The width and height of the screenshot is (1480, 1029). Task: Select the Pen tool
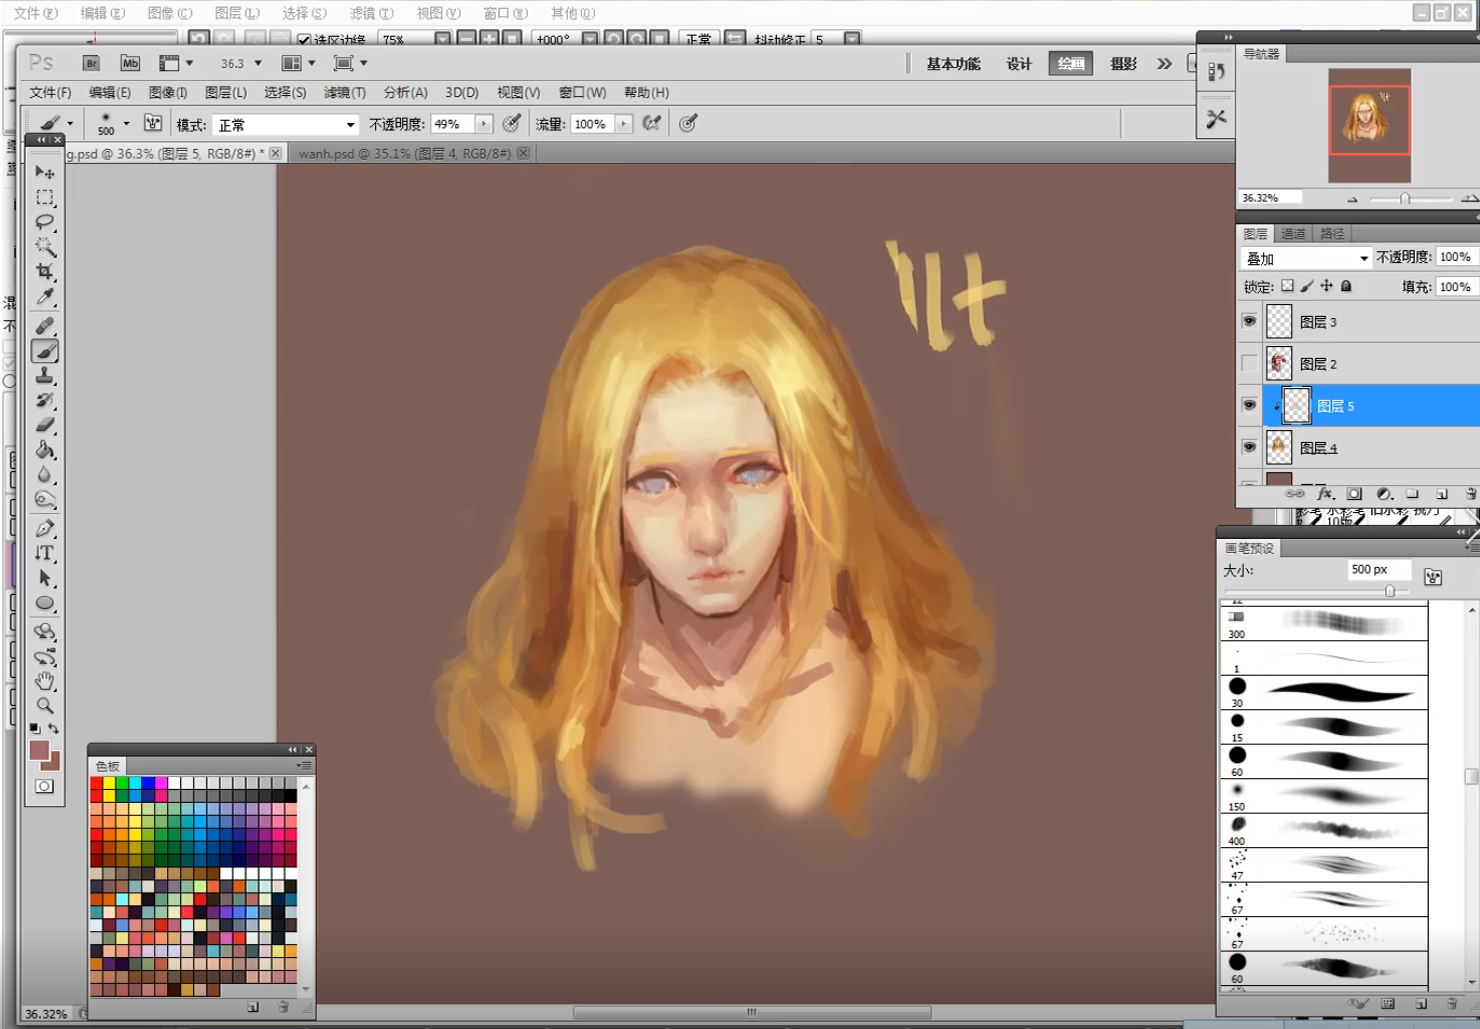tap(45, 528)
